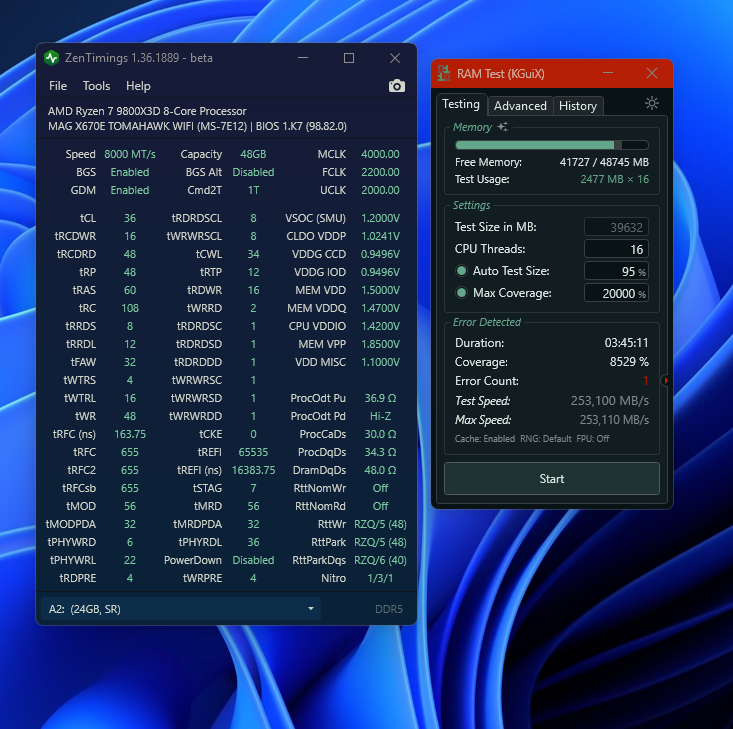The height and width of the screenshot is (729, 733).
Task: Close the ZenTimings window
Action: point(395,58)
